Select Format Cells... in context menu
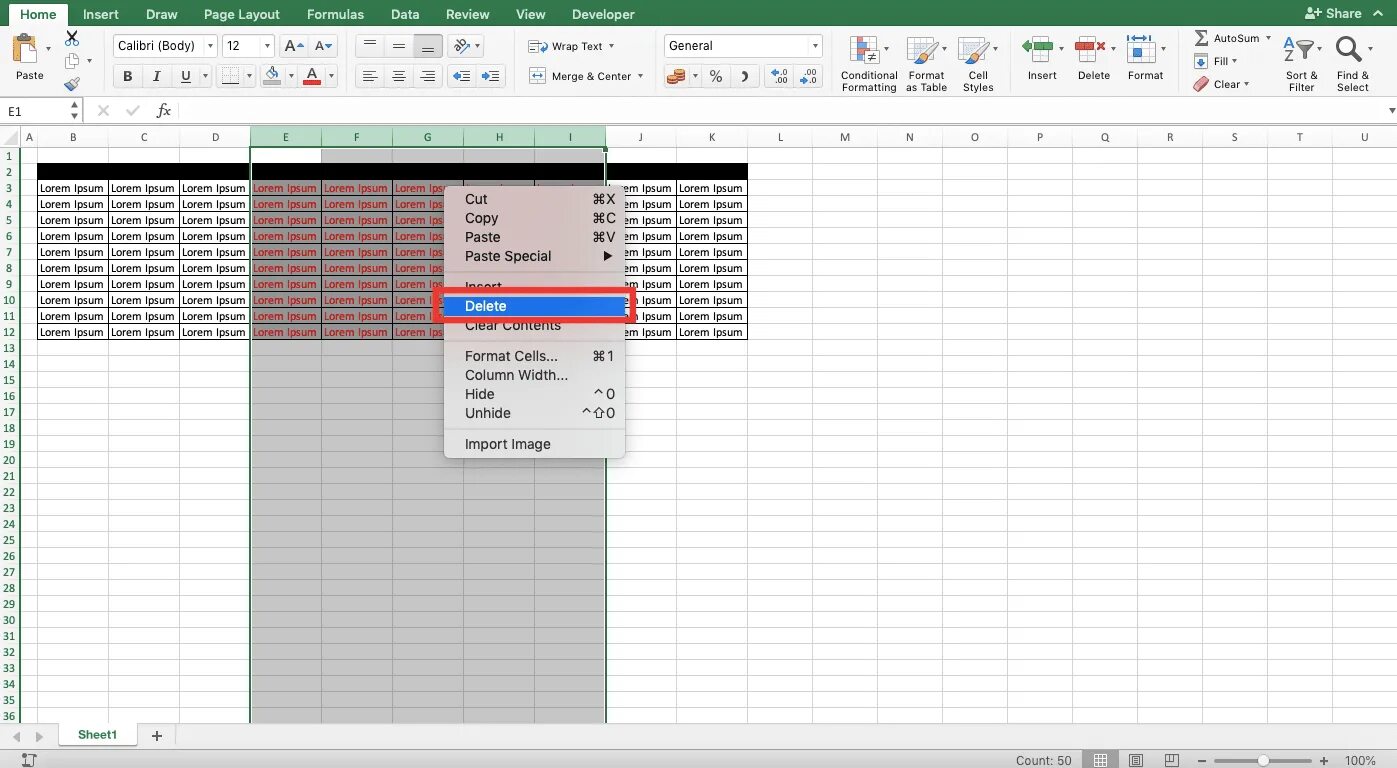This screenshot has width=1397, height=768. point(534,356)
